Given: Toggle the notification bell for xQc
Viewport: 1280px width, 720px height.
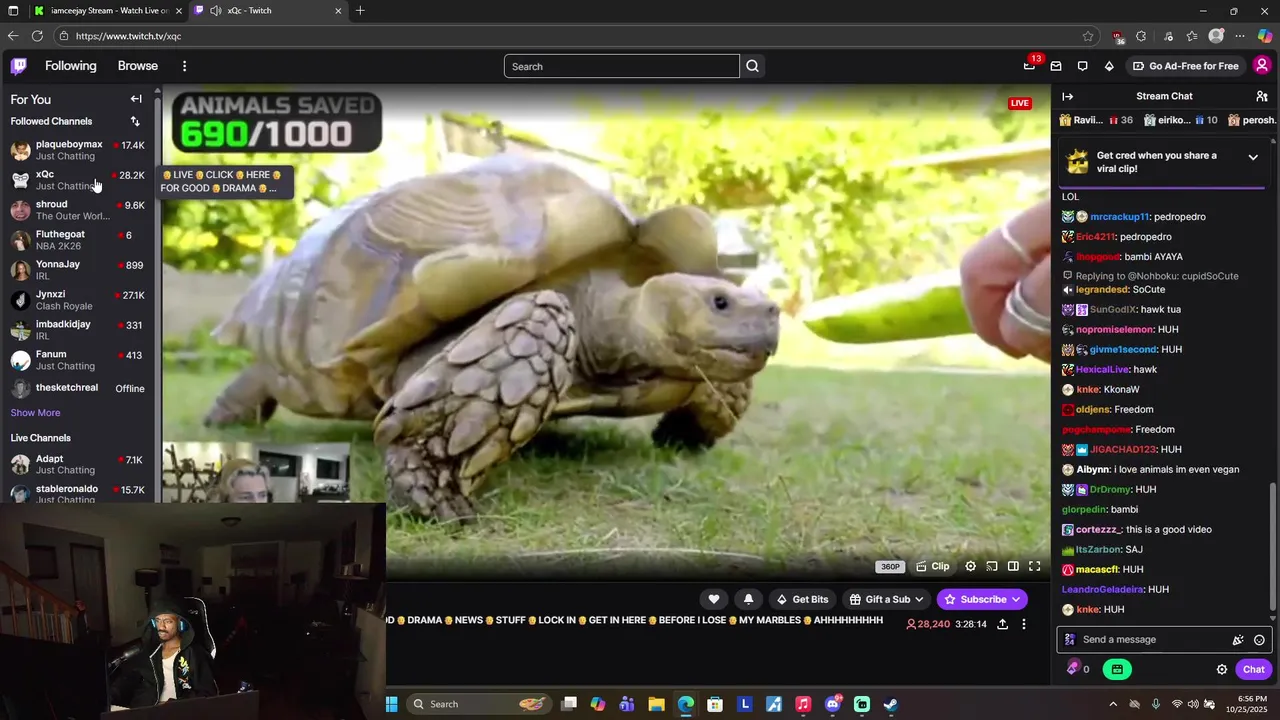Looking at the screenshot, I should 748,599.
